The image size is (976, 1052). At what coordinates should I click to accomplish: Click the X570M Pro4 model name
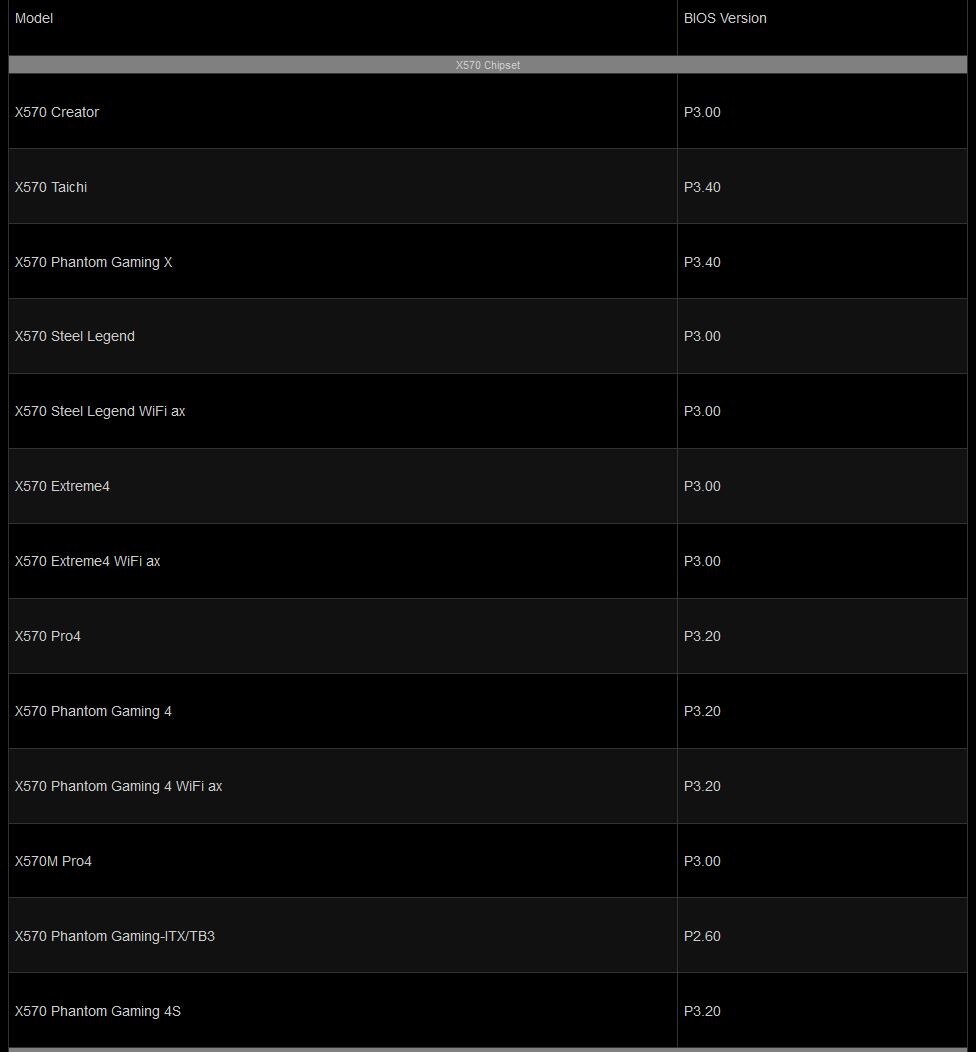(x=53, y=861)
